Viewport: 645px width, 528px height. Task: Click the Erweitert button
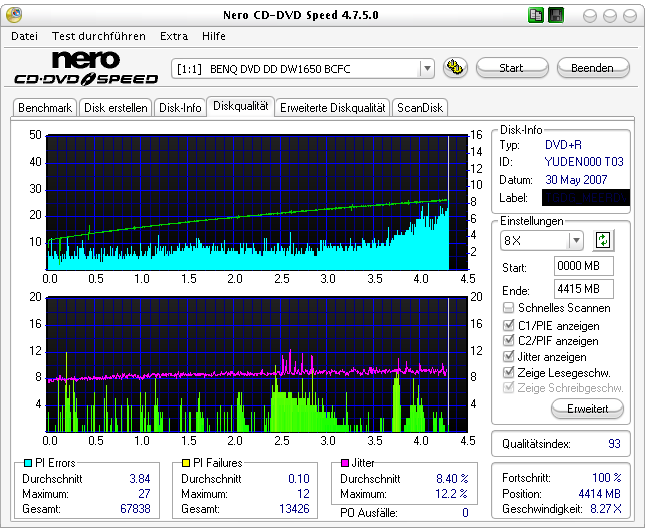(x=587, y=409)
